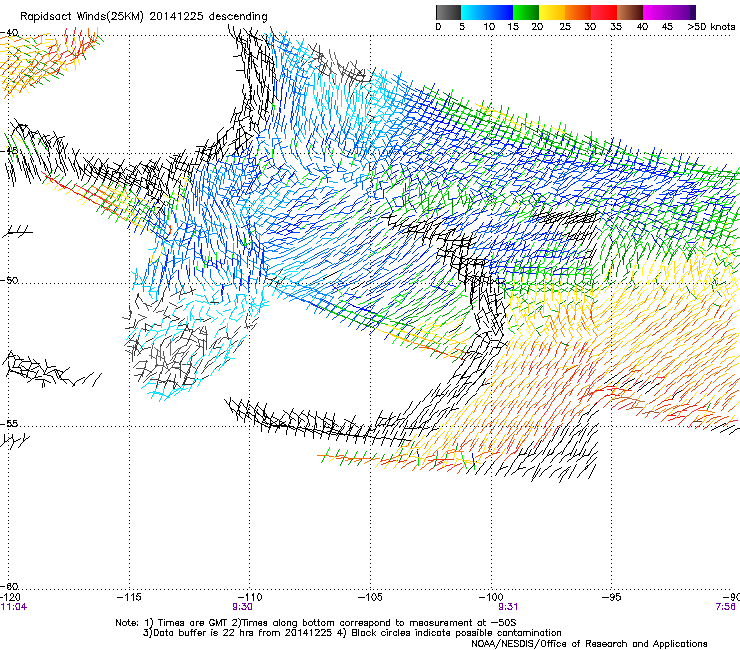Click the magenta-purple 40-50 knots legend swatch
Screen dimensions: 740x650
[x=669, y=12]
